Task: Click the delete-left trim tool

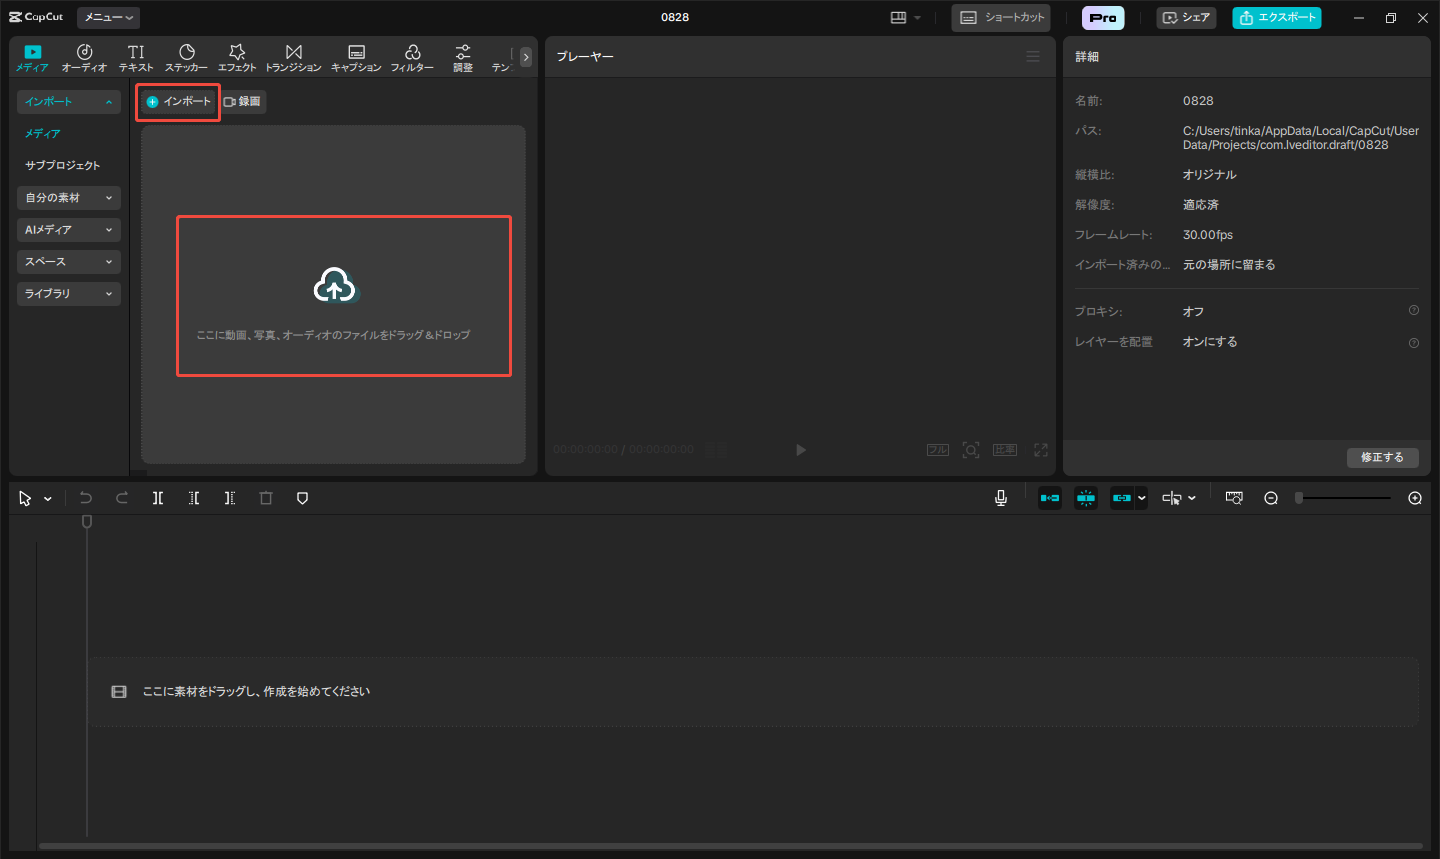Action: 194,498
